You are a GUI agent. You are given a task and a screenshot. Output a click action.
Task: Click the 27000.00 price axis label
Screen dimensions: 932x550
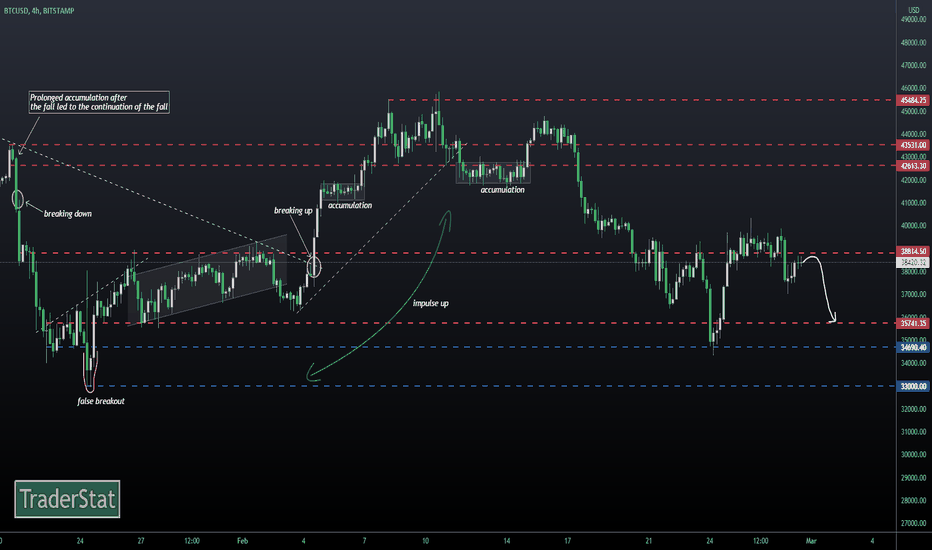coord(914,524)
